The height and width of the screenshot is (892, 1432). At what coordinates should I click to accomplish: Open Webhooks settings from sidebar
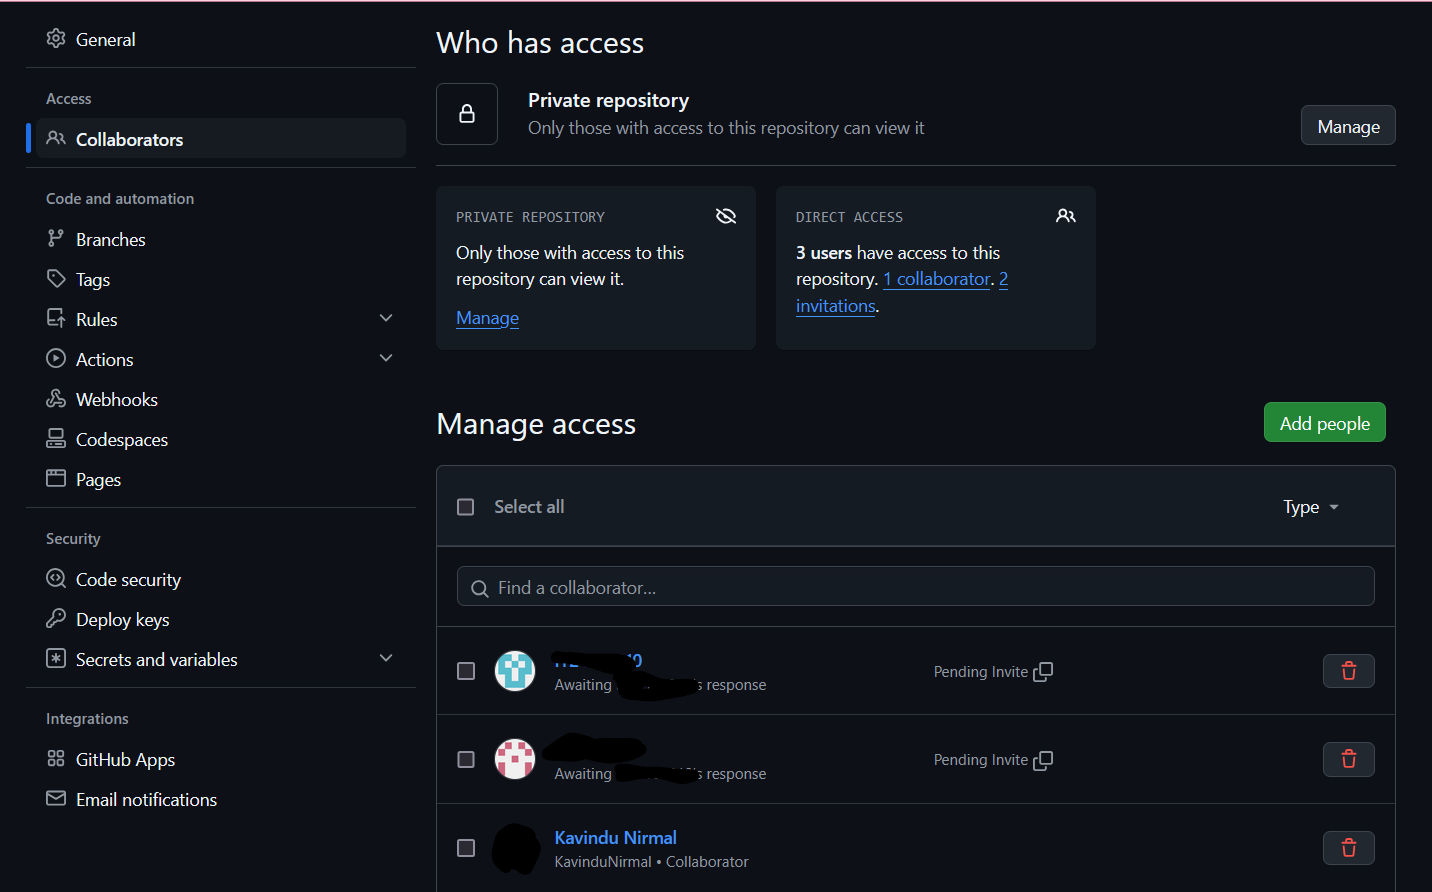pyautogui.click(x=116, y=400)
